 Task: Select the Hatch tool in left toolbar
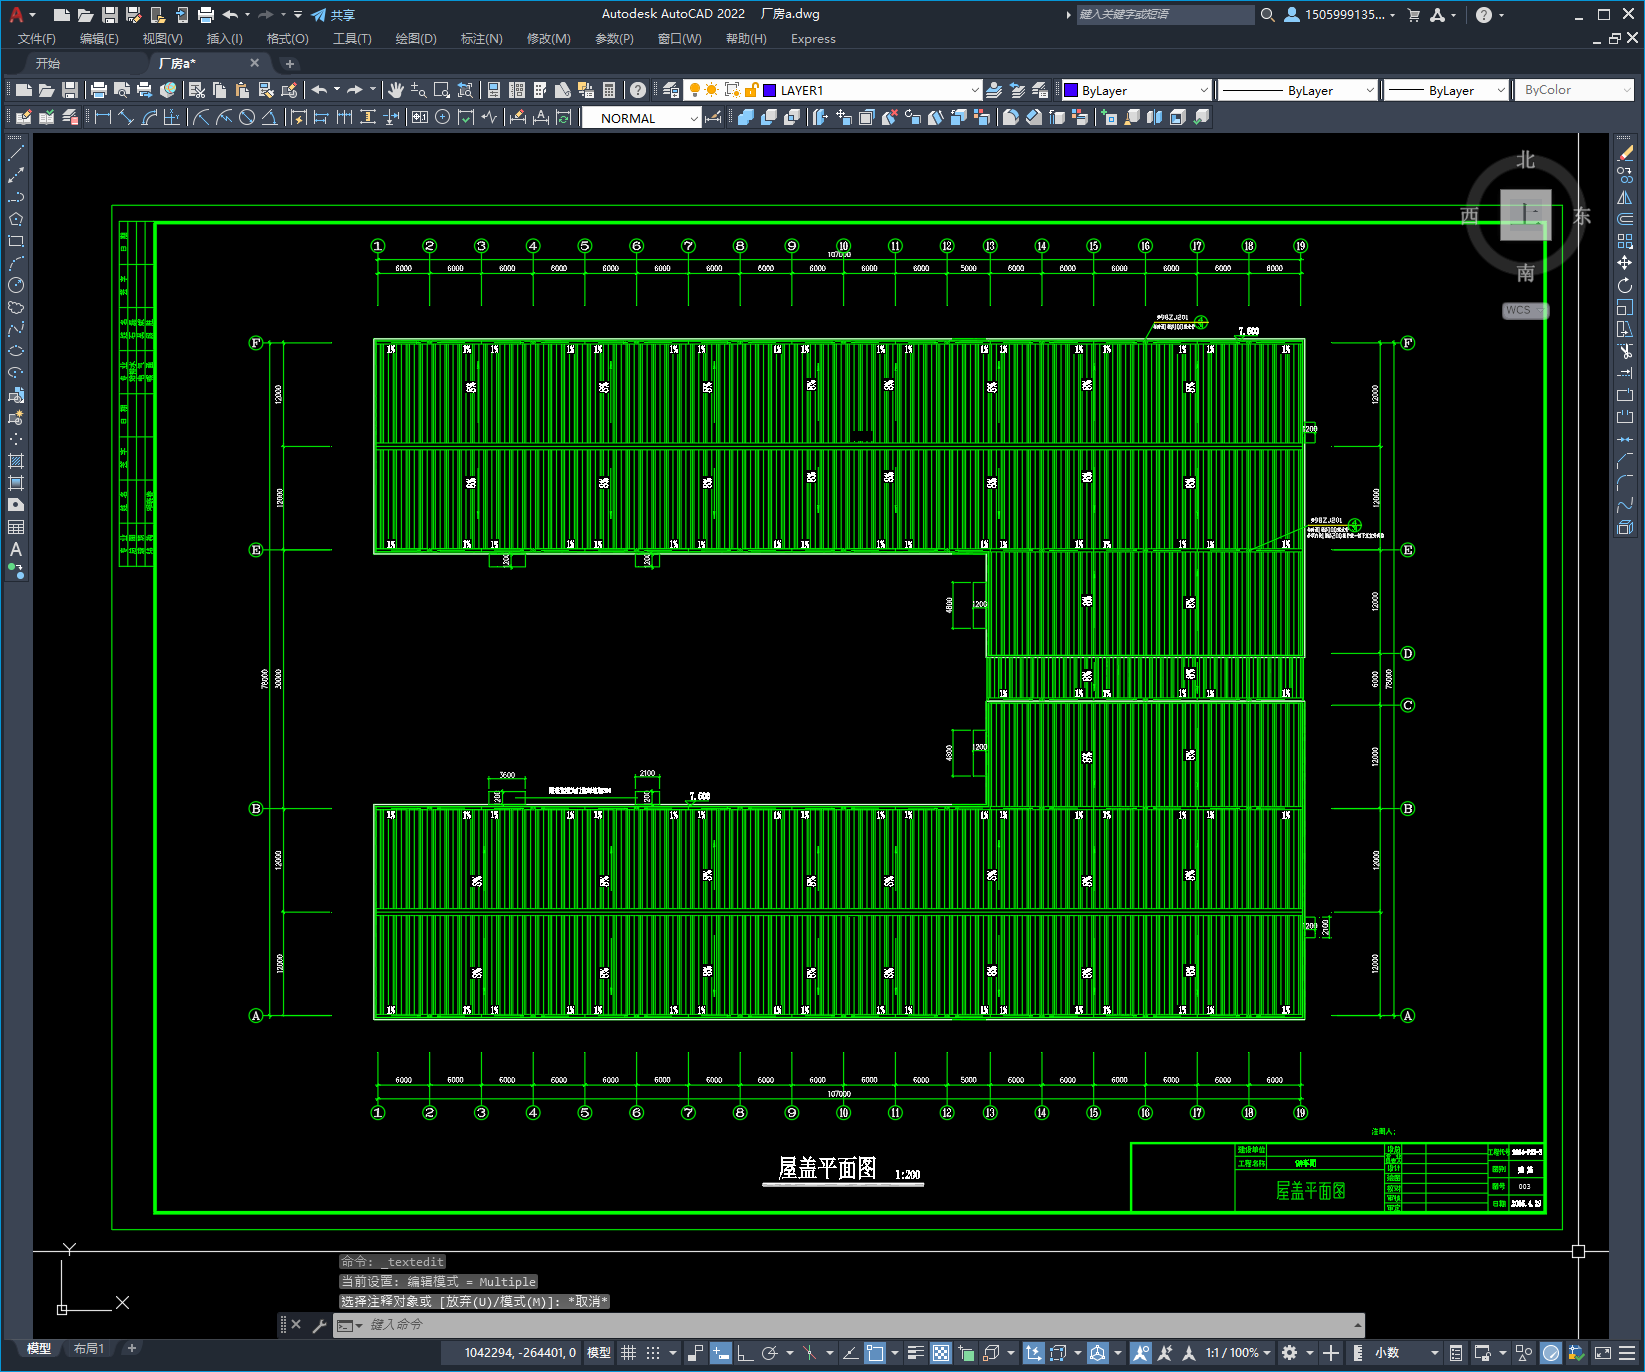pos(16,461)
